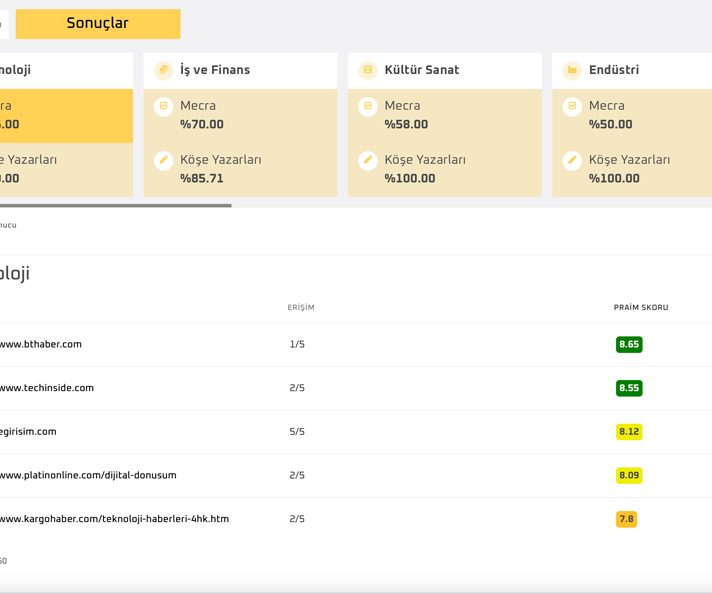
Task: Click the Endüstri category icon
Action: pyautogui.click(x=572, y=70)
